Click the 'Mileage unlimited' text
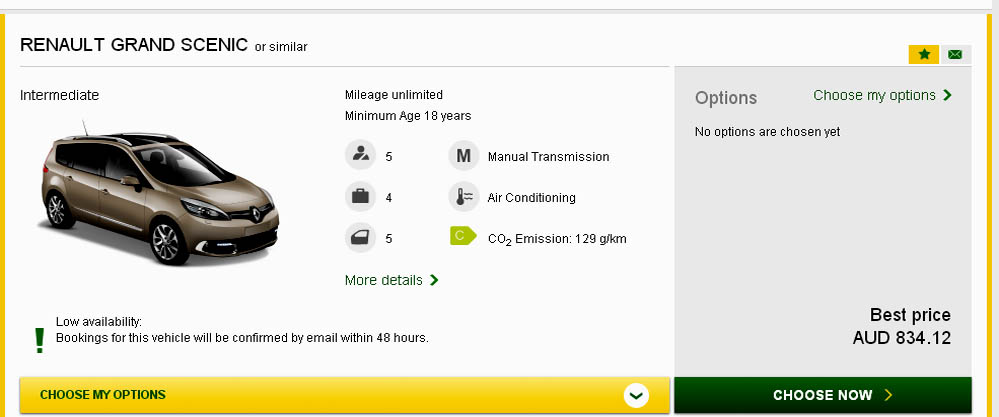Image resolution: width=999 pixels, height=417 pixels. click(394, 95)
